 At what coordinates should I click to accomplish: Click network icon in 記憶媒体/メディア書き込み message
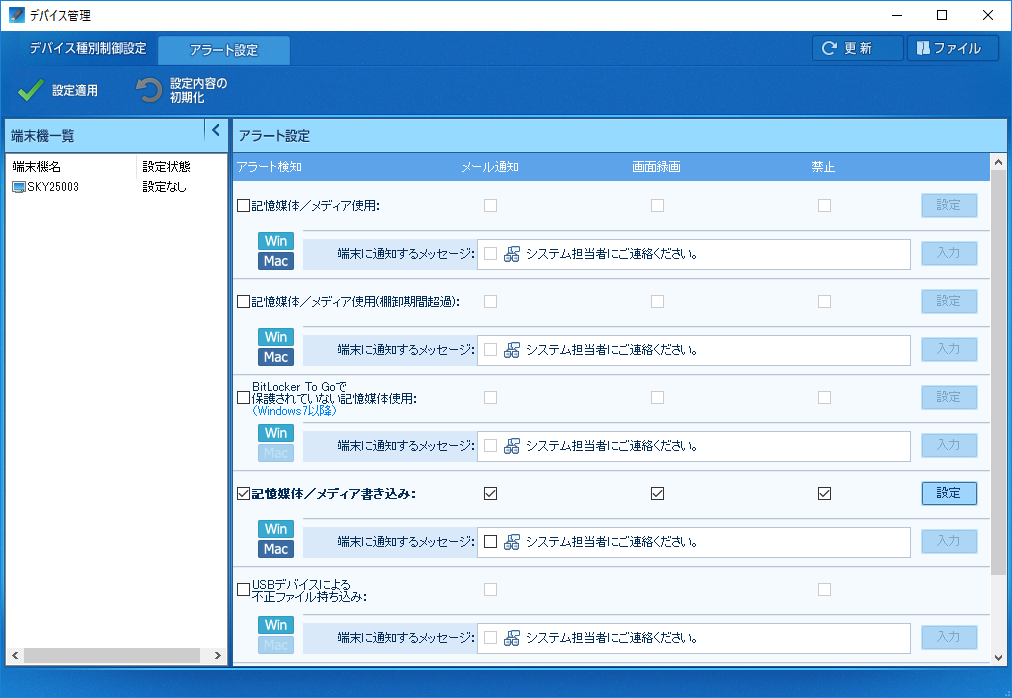(512, 542)
